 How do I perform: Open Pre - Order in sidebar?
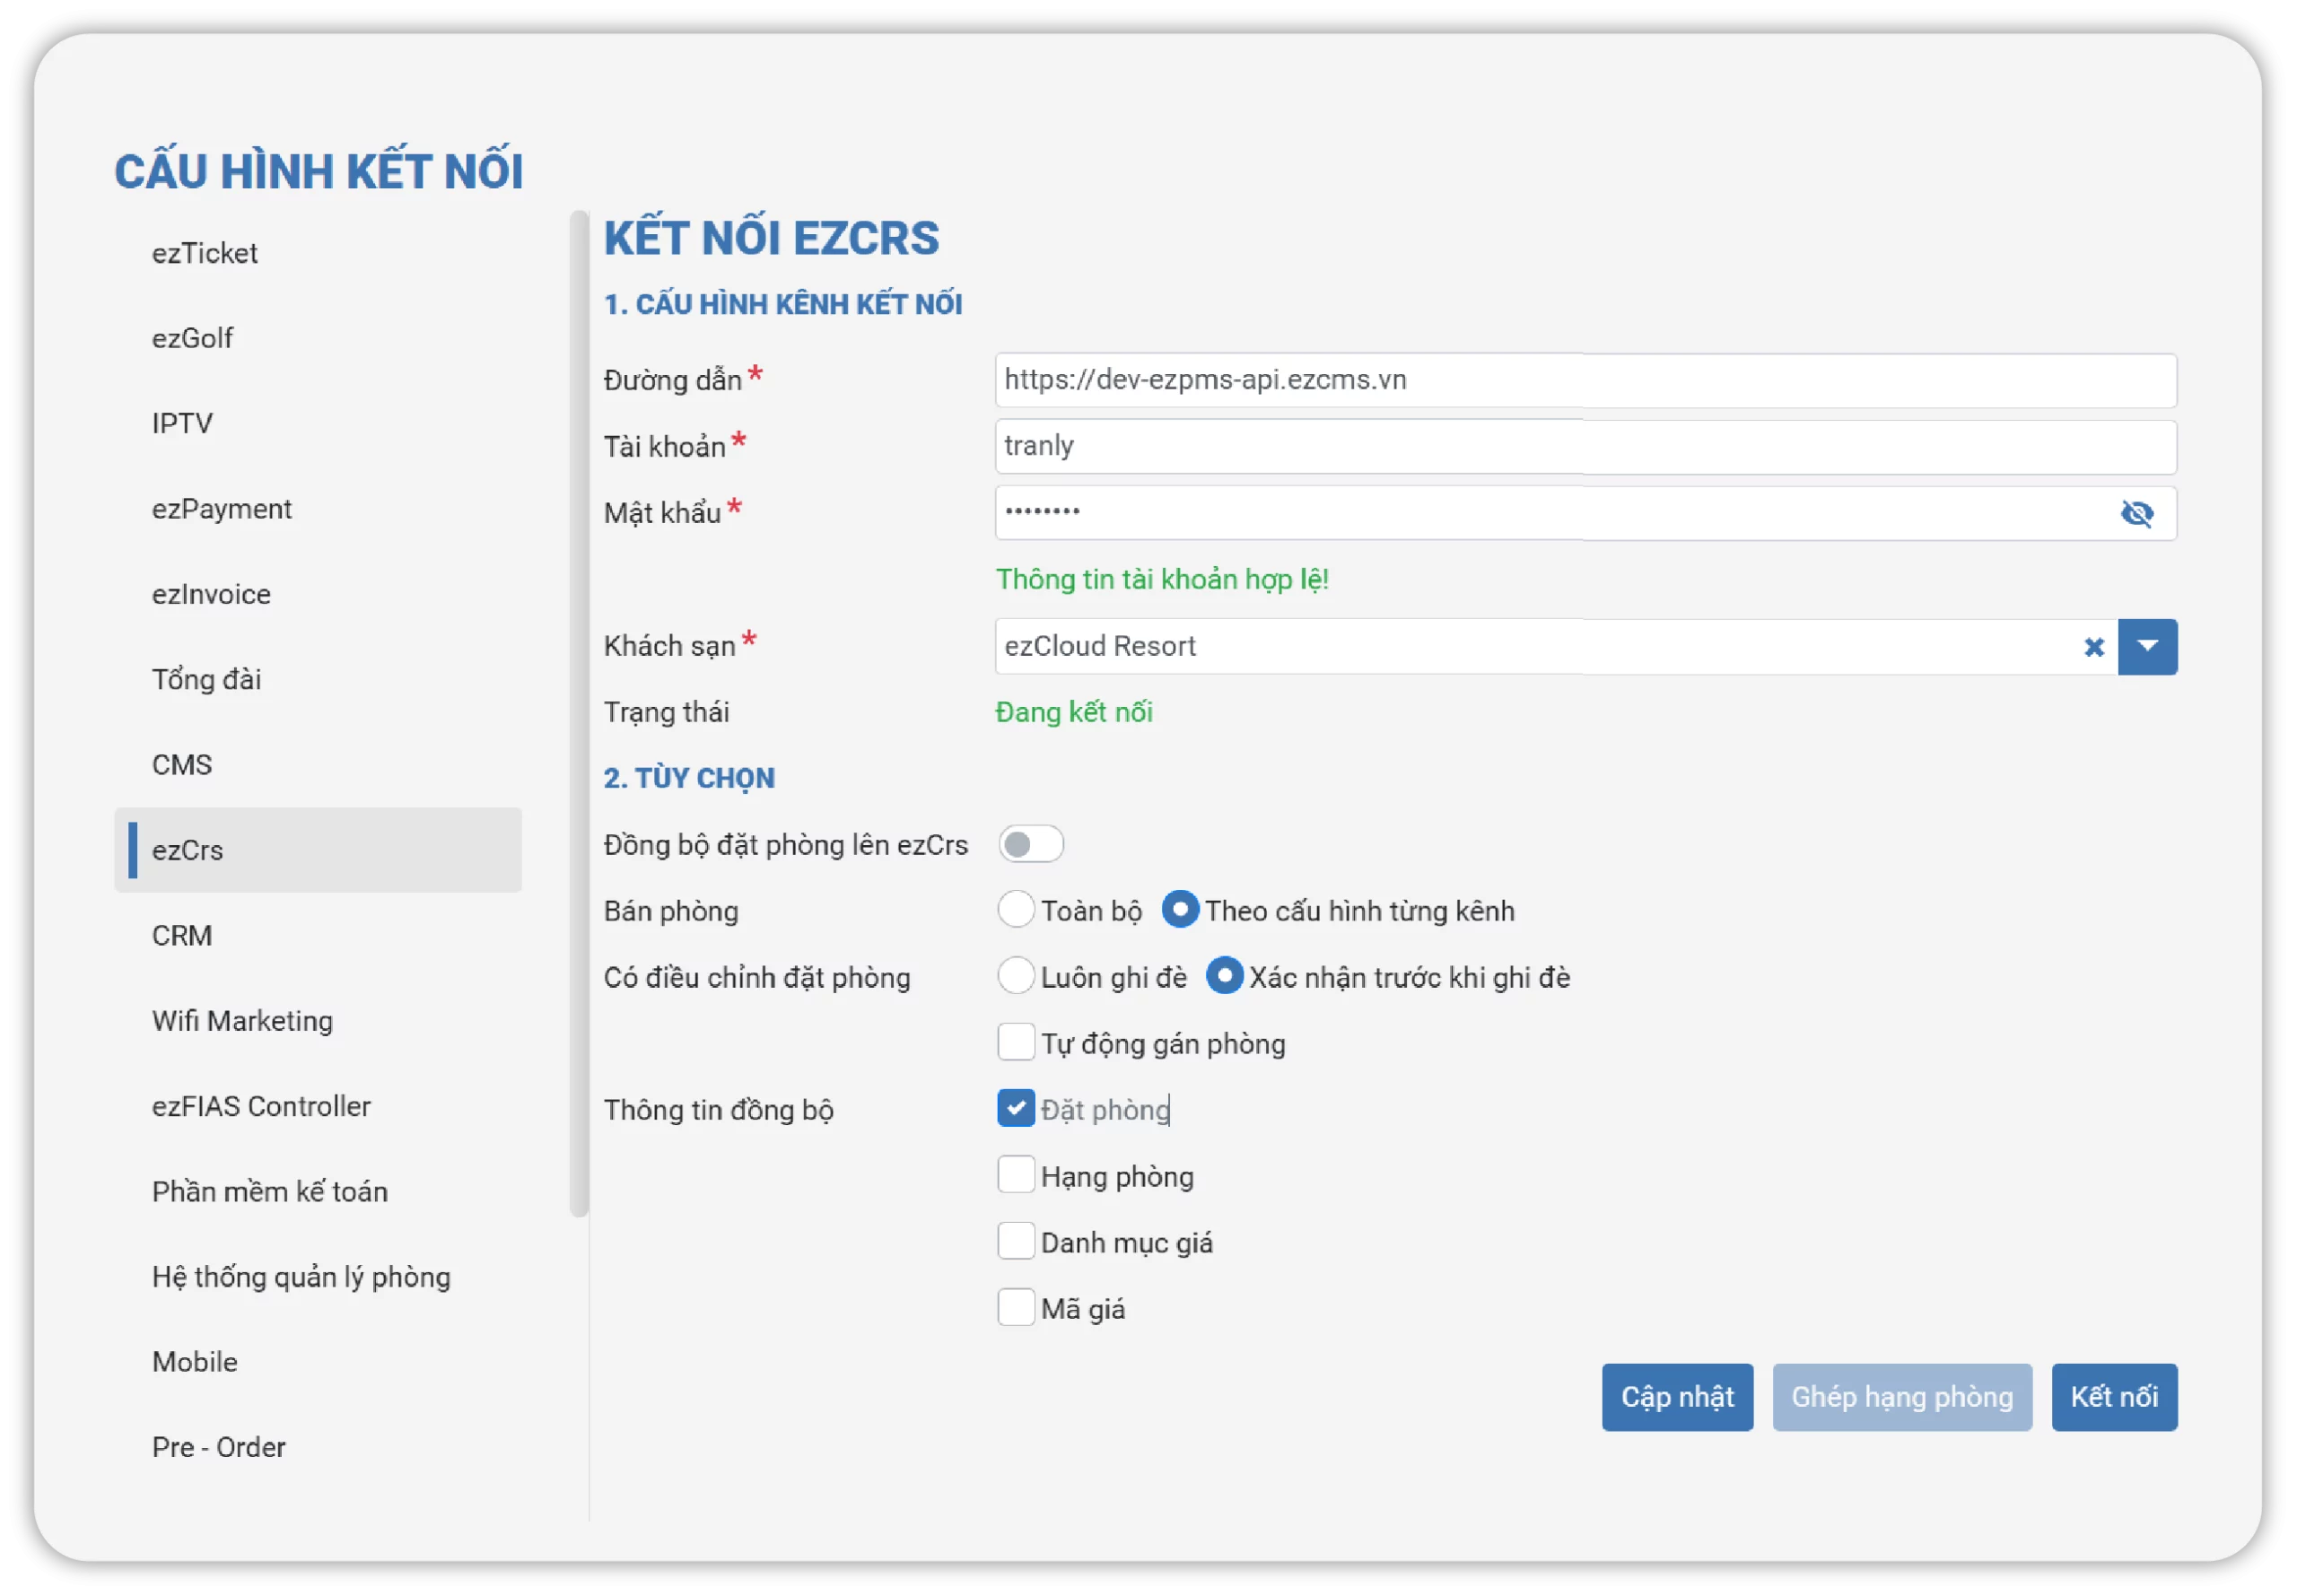tap(318, 1447)
